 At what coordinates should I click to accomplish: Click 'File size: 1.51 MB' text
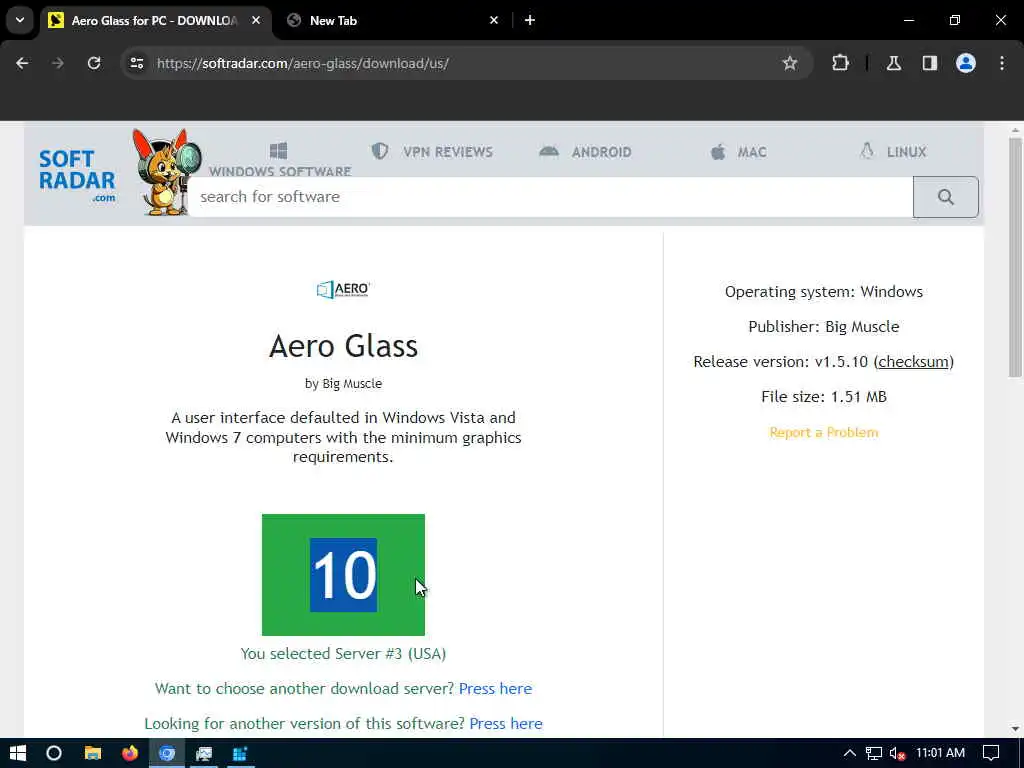click(824, 396)
